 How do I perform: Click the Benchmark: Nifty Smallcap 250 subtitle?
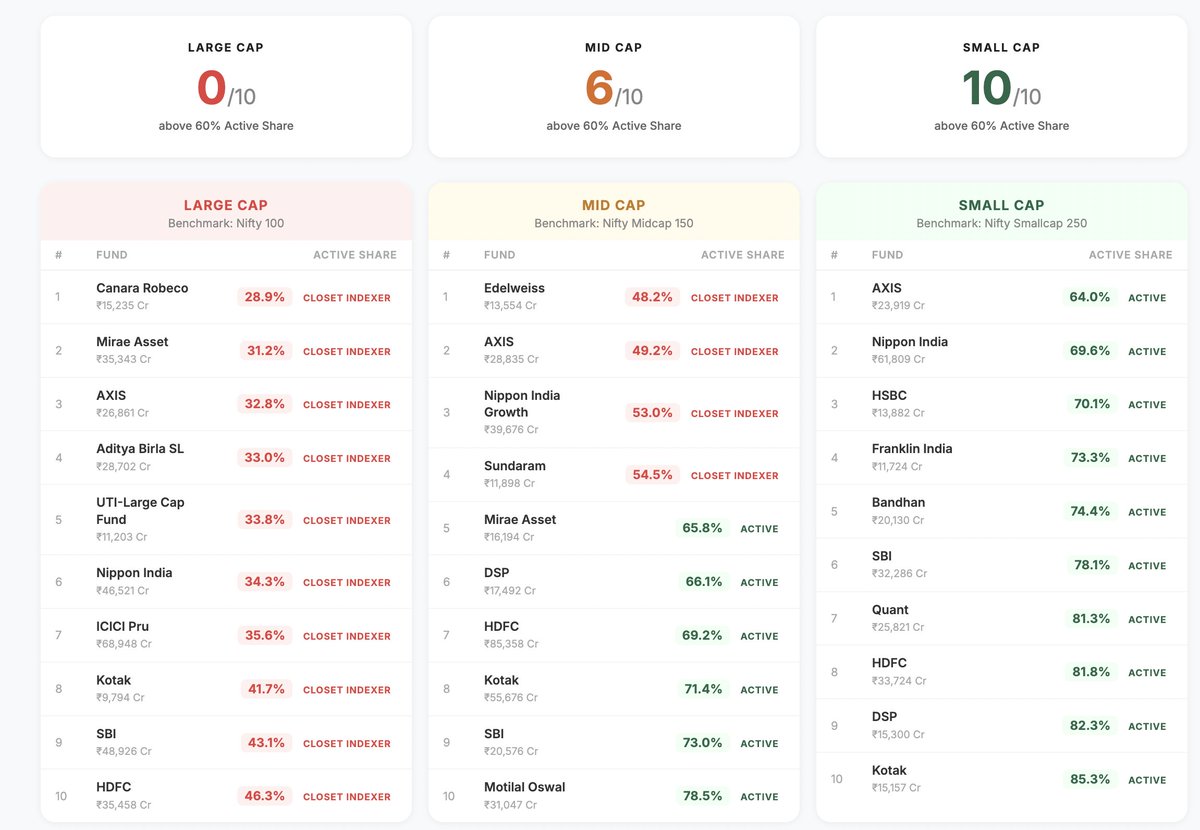[x=1002, y=224]
